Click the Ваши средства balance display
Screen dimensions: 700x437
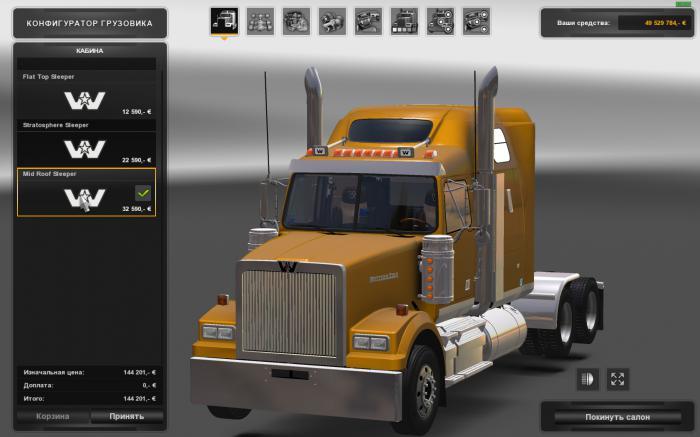click(x=616, y=22)
